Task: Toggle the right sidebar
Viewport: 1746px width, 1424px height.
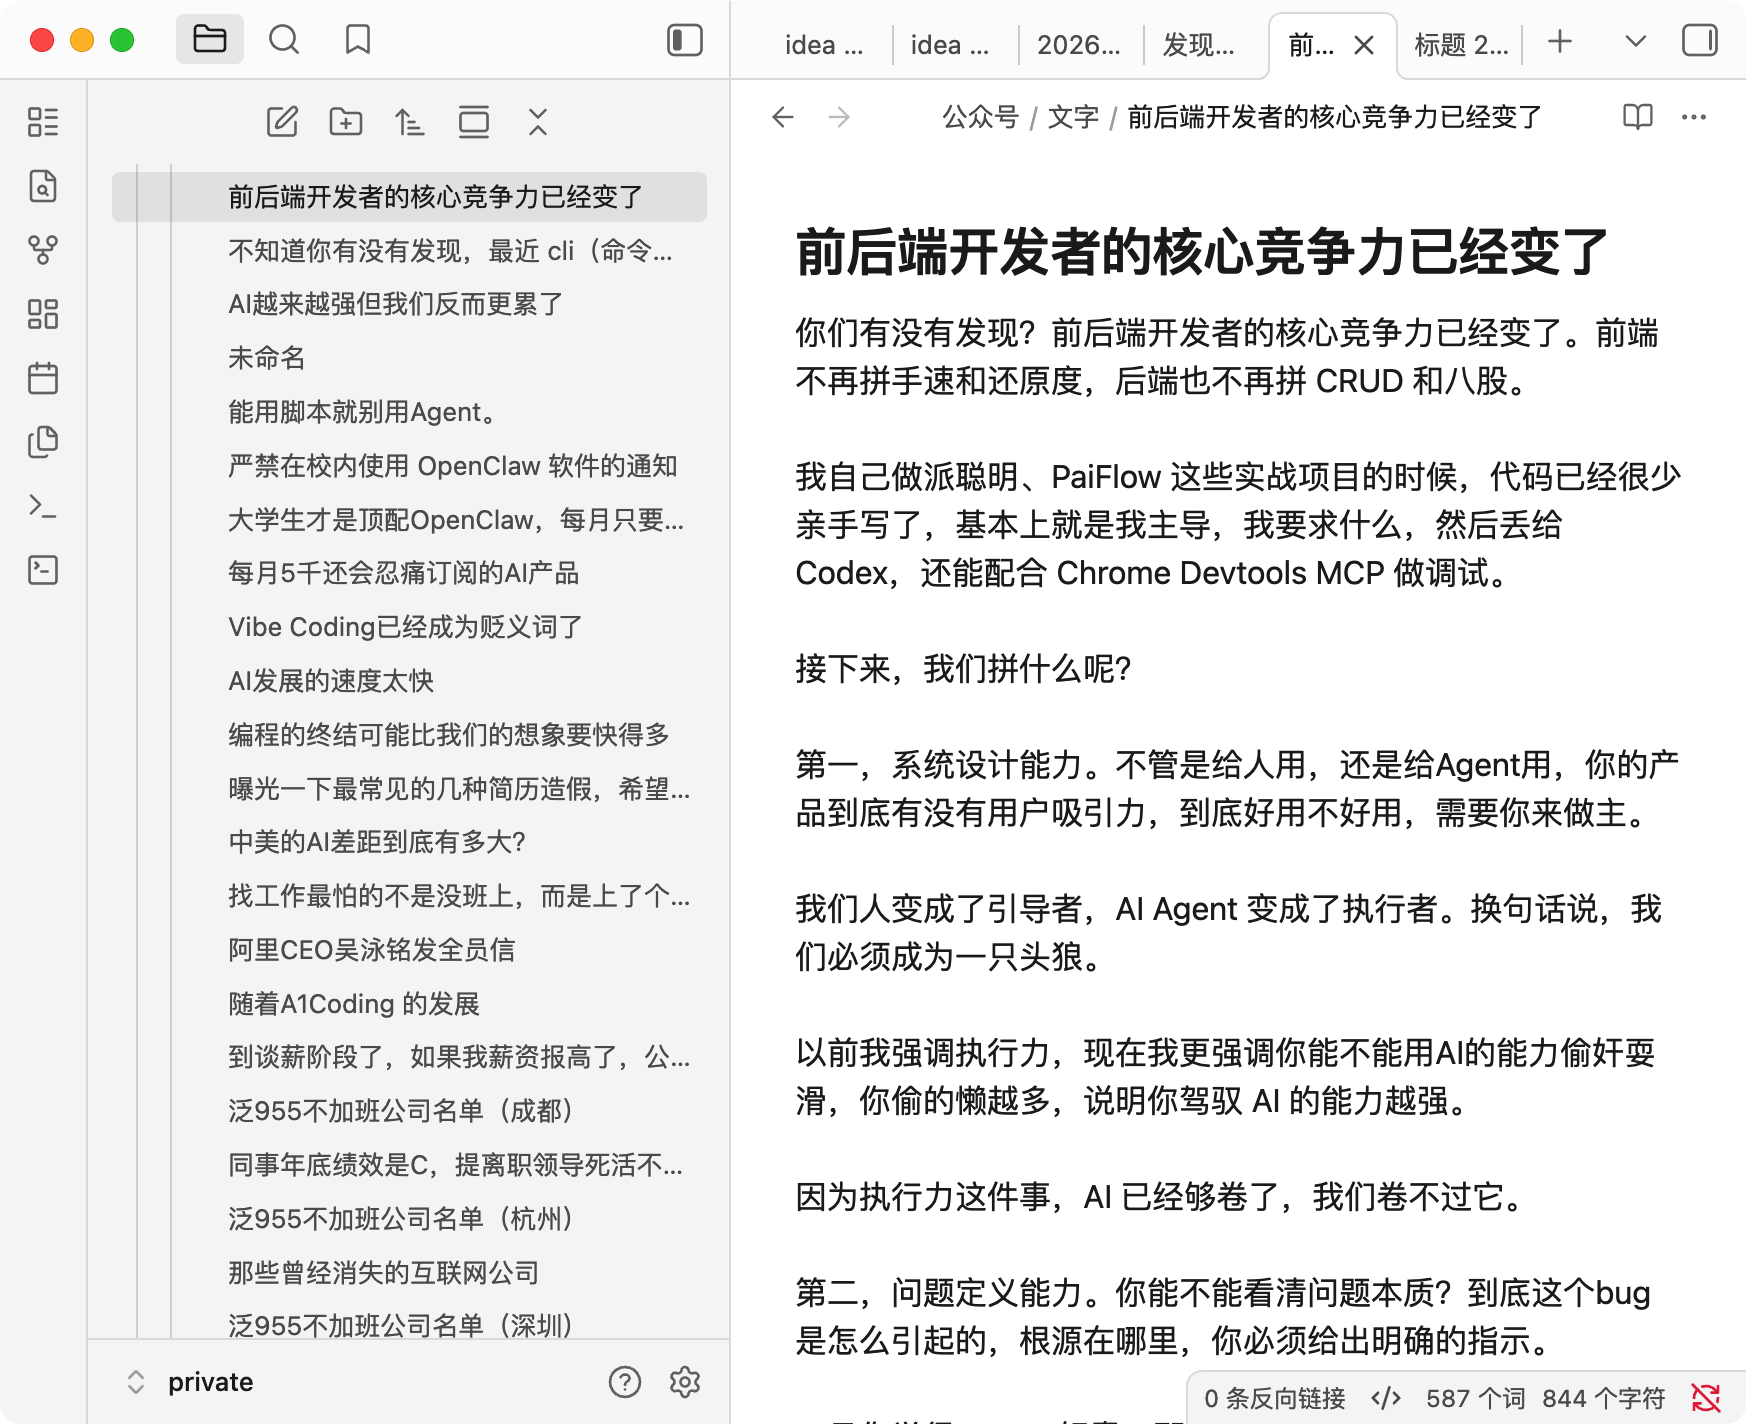Action: click(x=1699, y=41)
